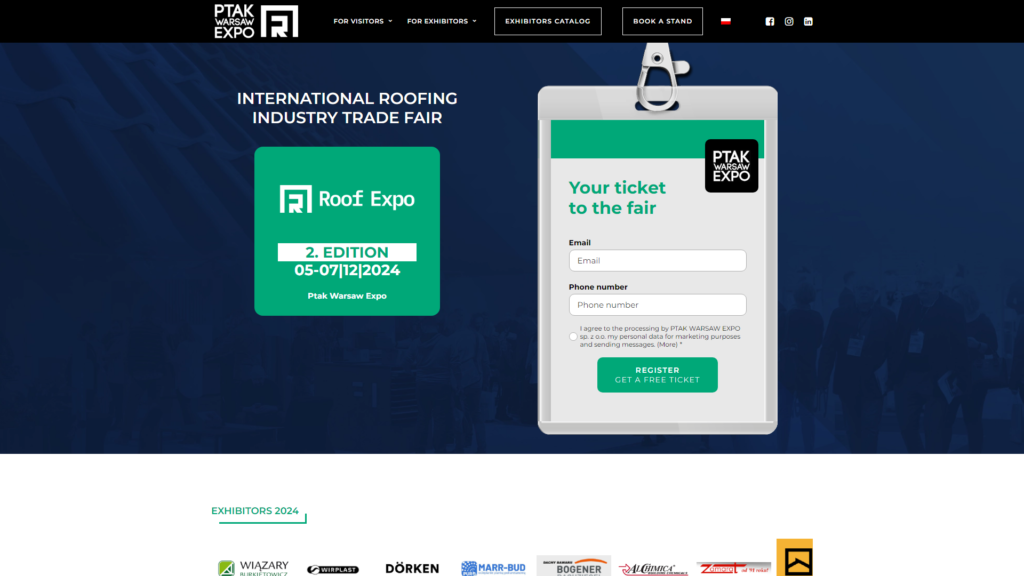
Task: Open the Wiązary Burkietowicz exhibitor logo
Action: coord(253,568)
